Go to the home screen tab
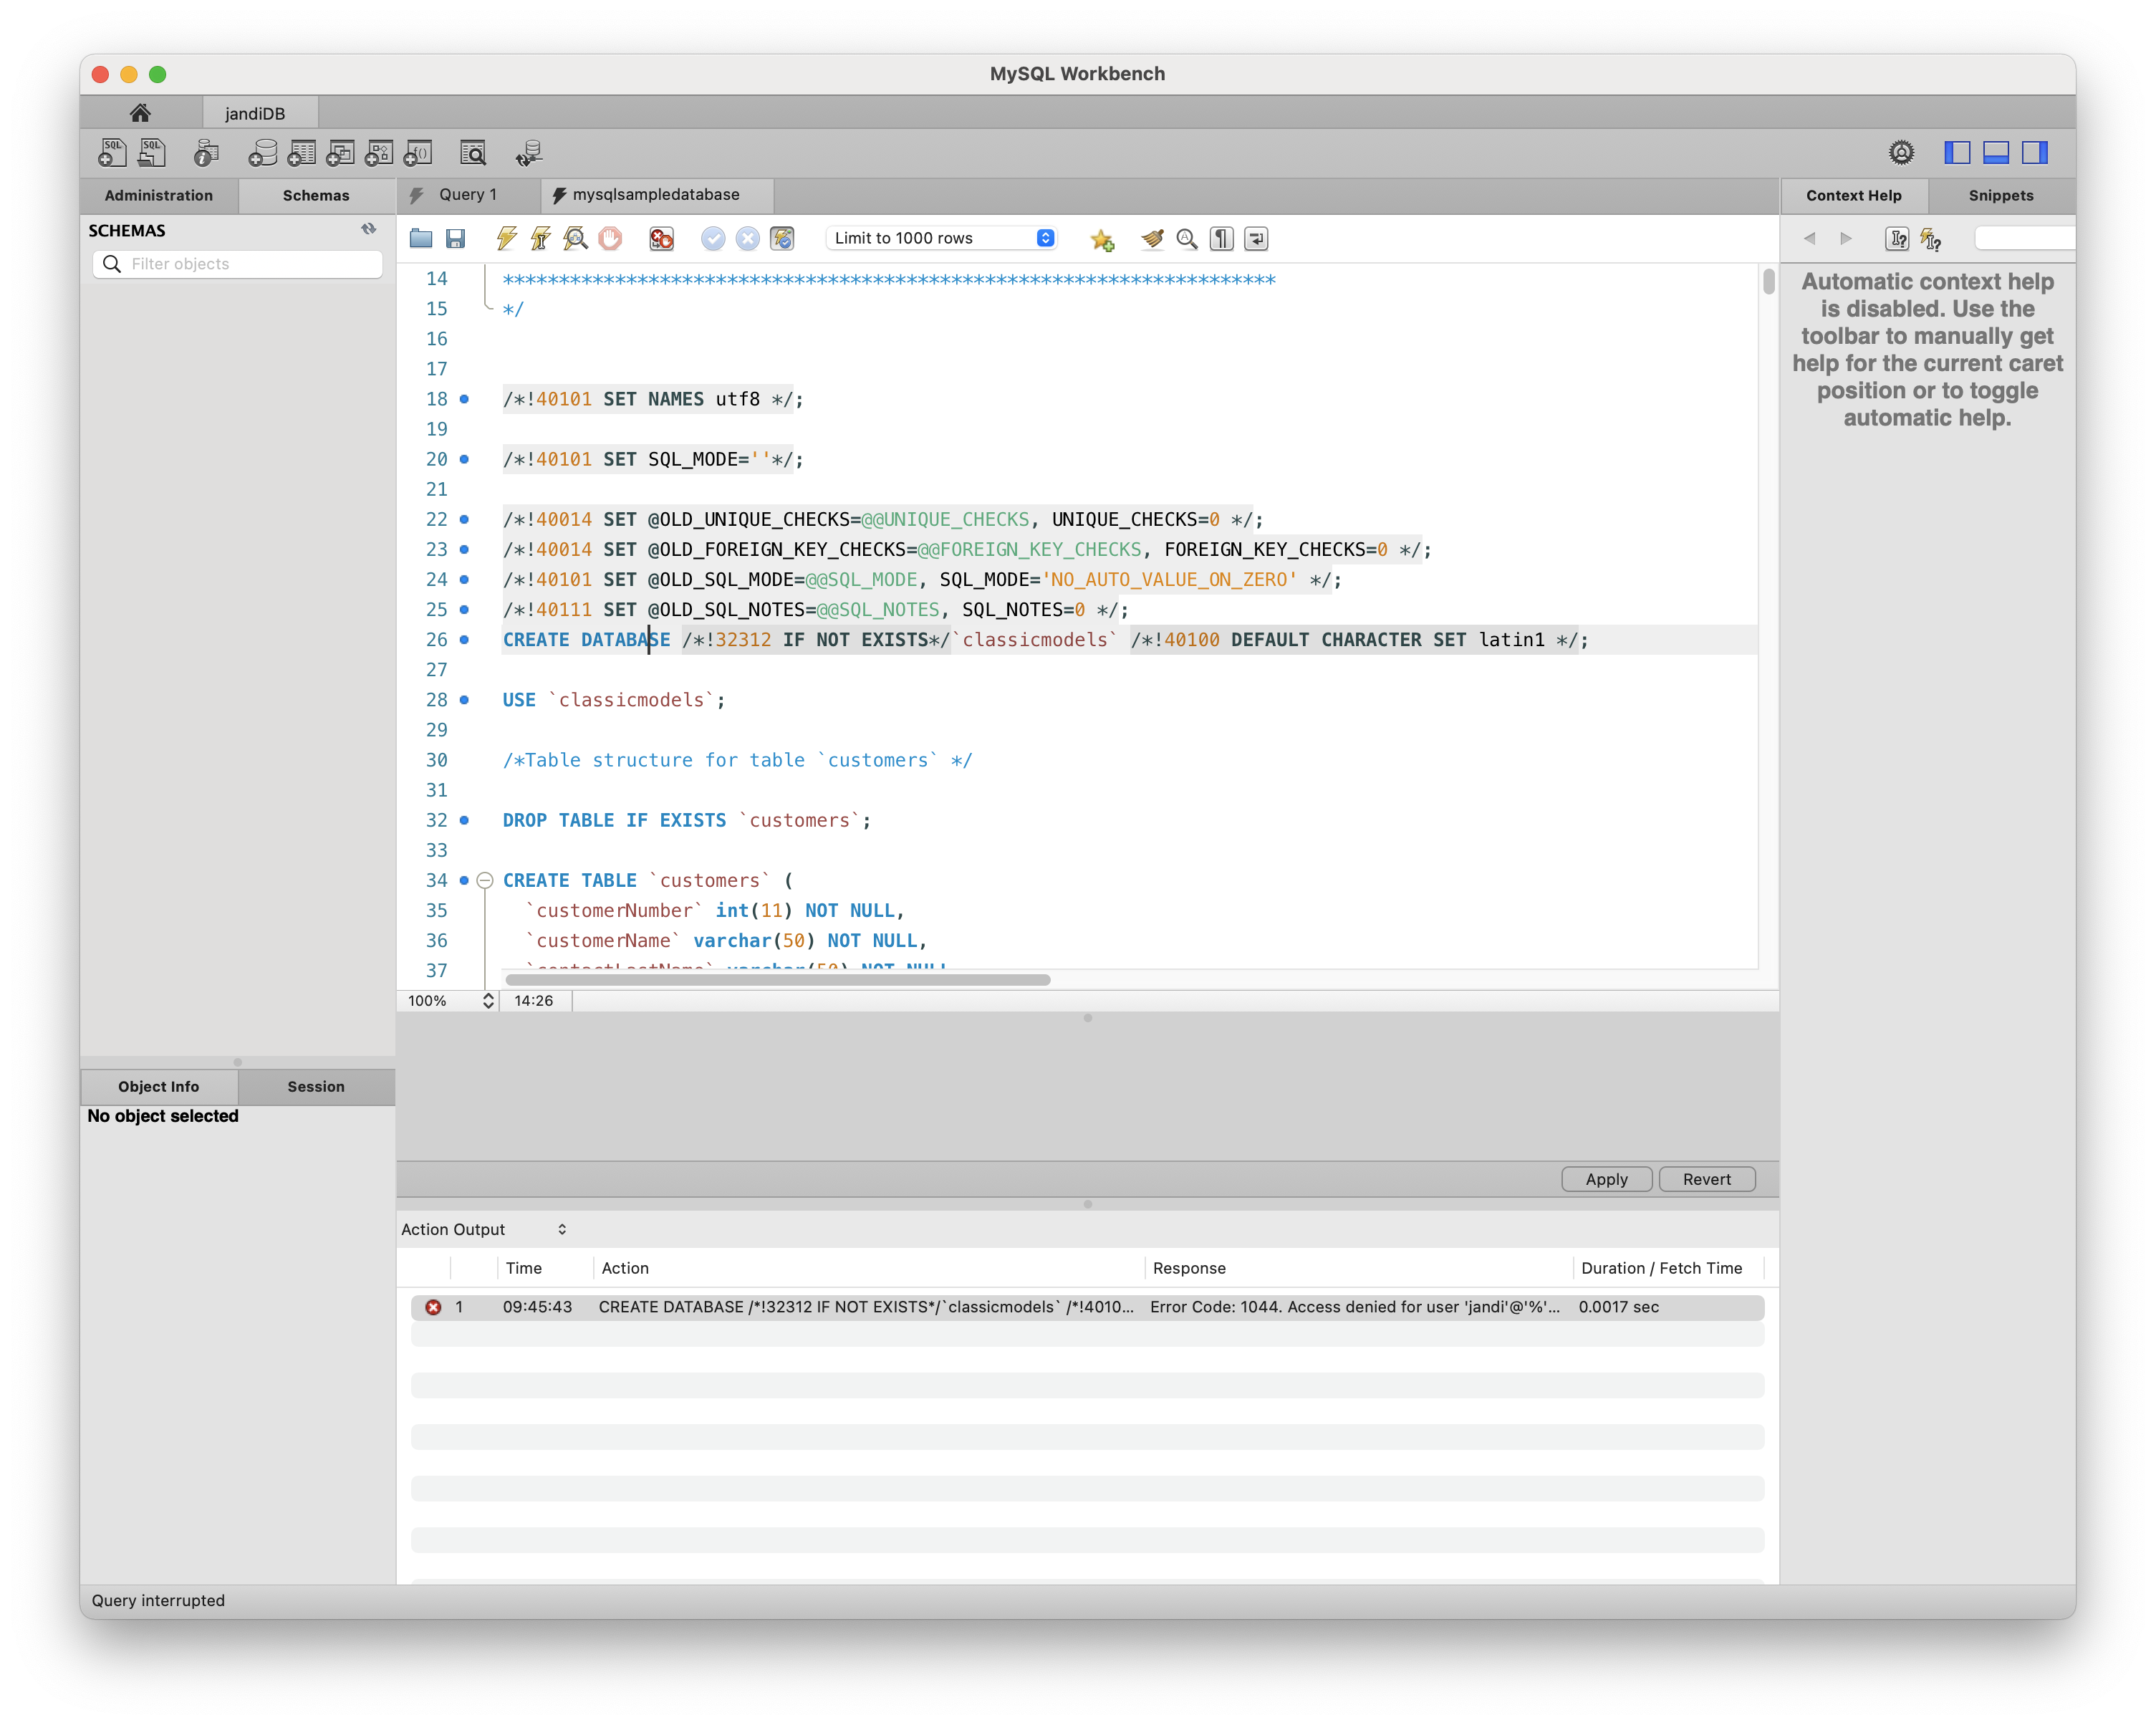The height and width of the screenshot is (1725, 2156). click(140, 112)
